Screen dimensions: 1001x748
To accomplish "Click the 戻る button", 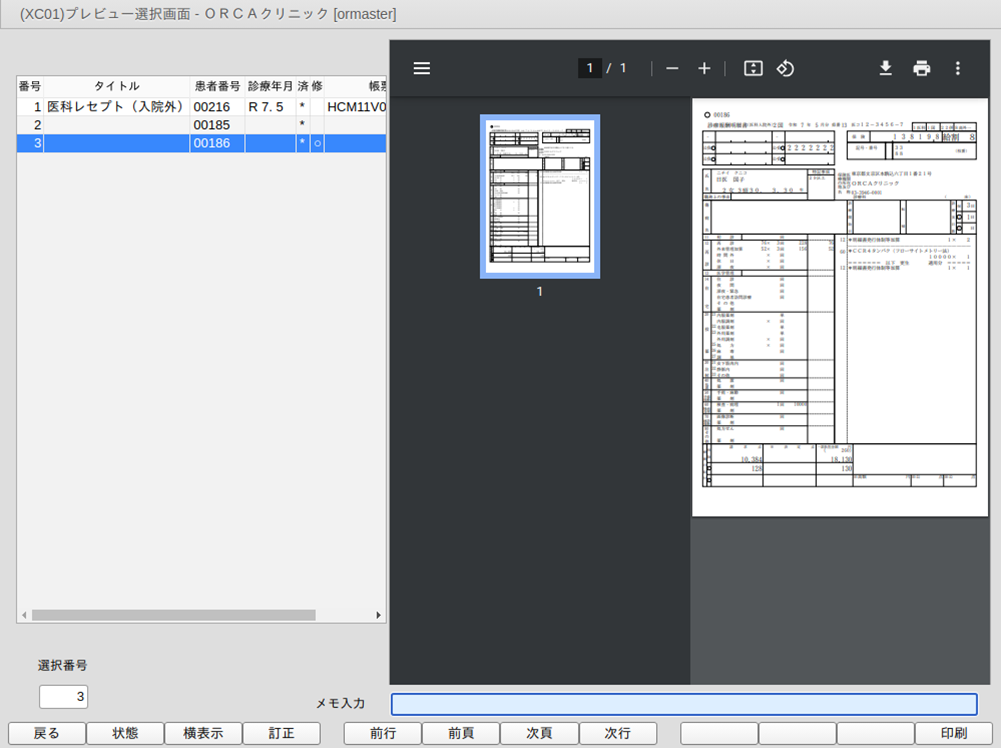I will coord(46,733).
